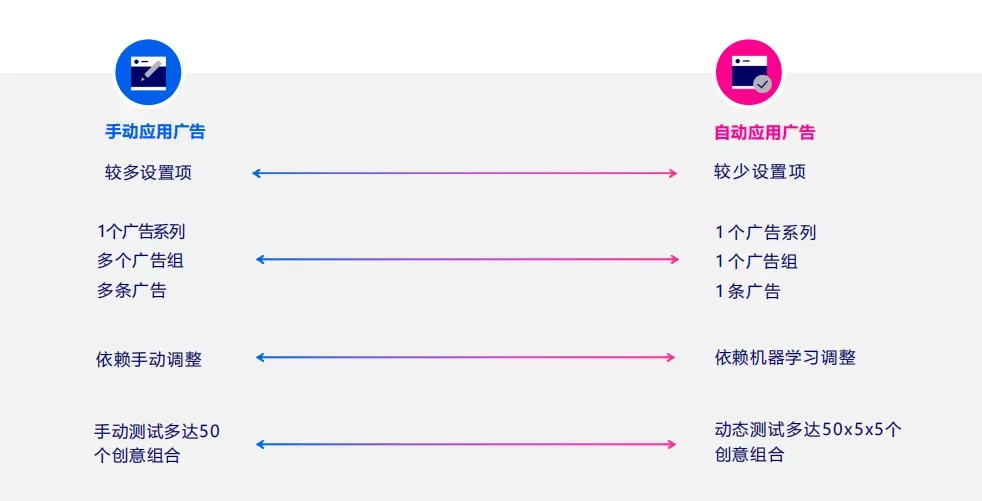Click the 依赖手动调整 text
This screenshot has width=982, height=501.
(x=149, y=359)
